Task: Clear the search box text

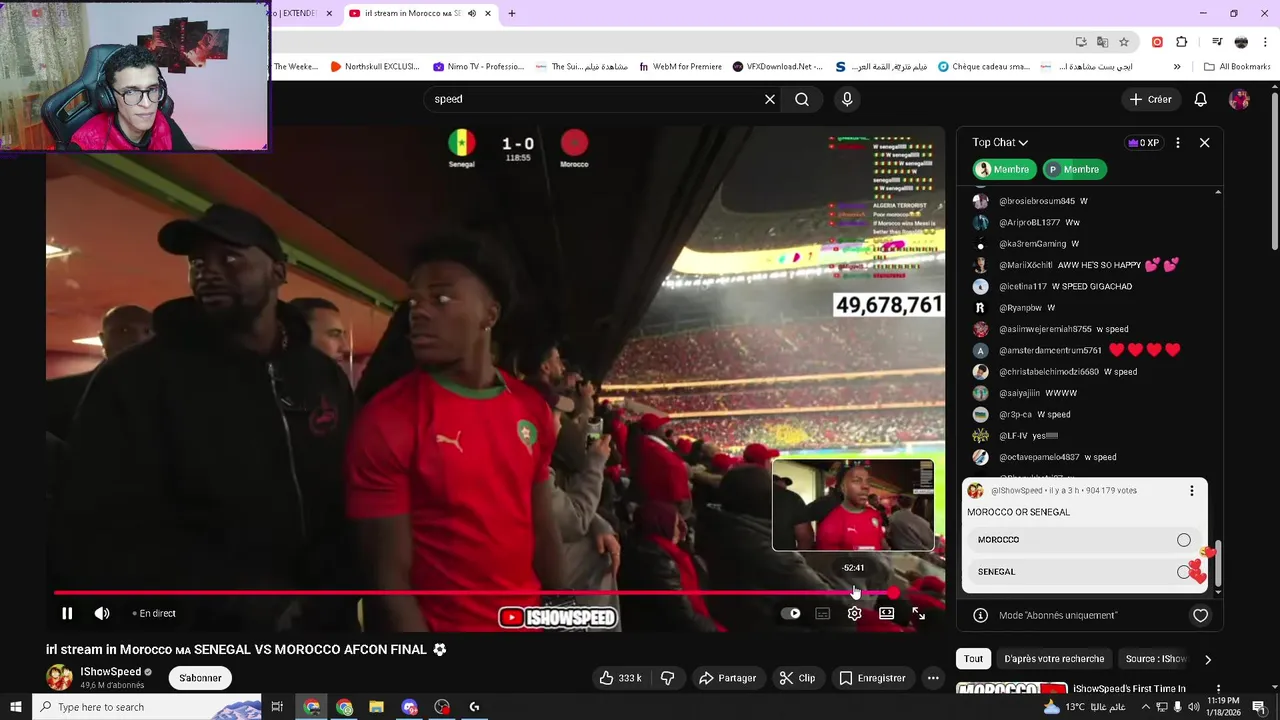Action: click(770, 99)
